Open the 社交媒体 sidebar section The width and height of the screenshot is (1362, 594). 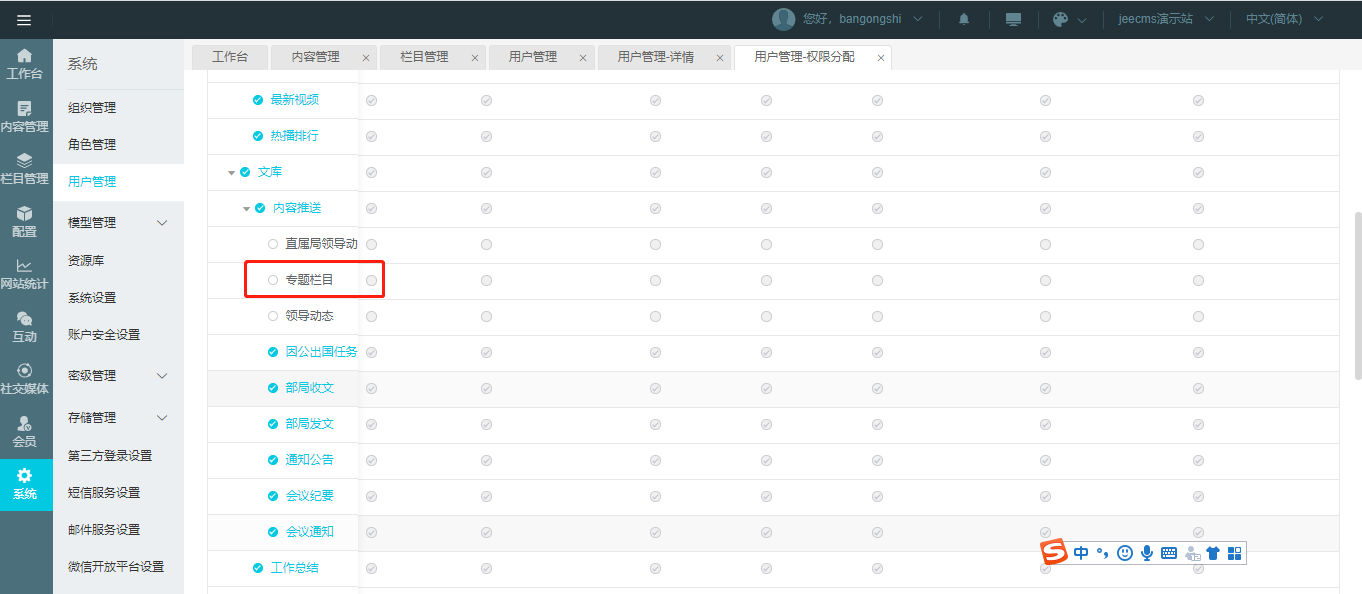pos(25,378)
